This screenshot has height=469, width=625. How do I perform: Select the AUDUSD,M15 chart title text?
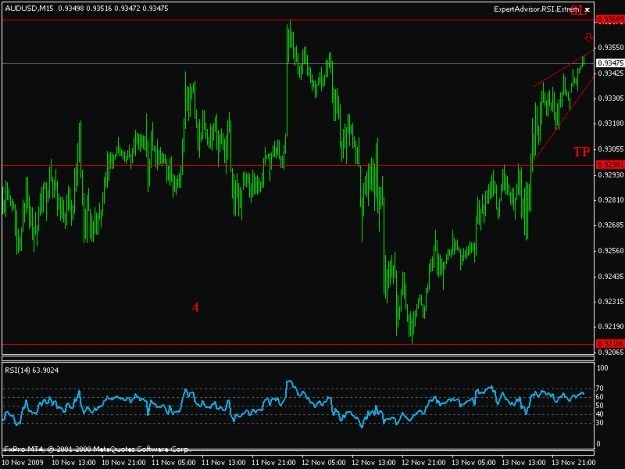[x=29, y=8]
